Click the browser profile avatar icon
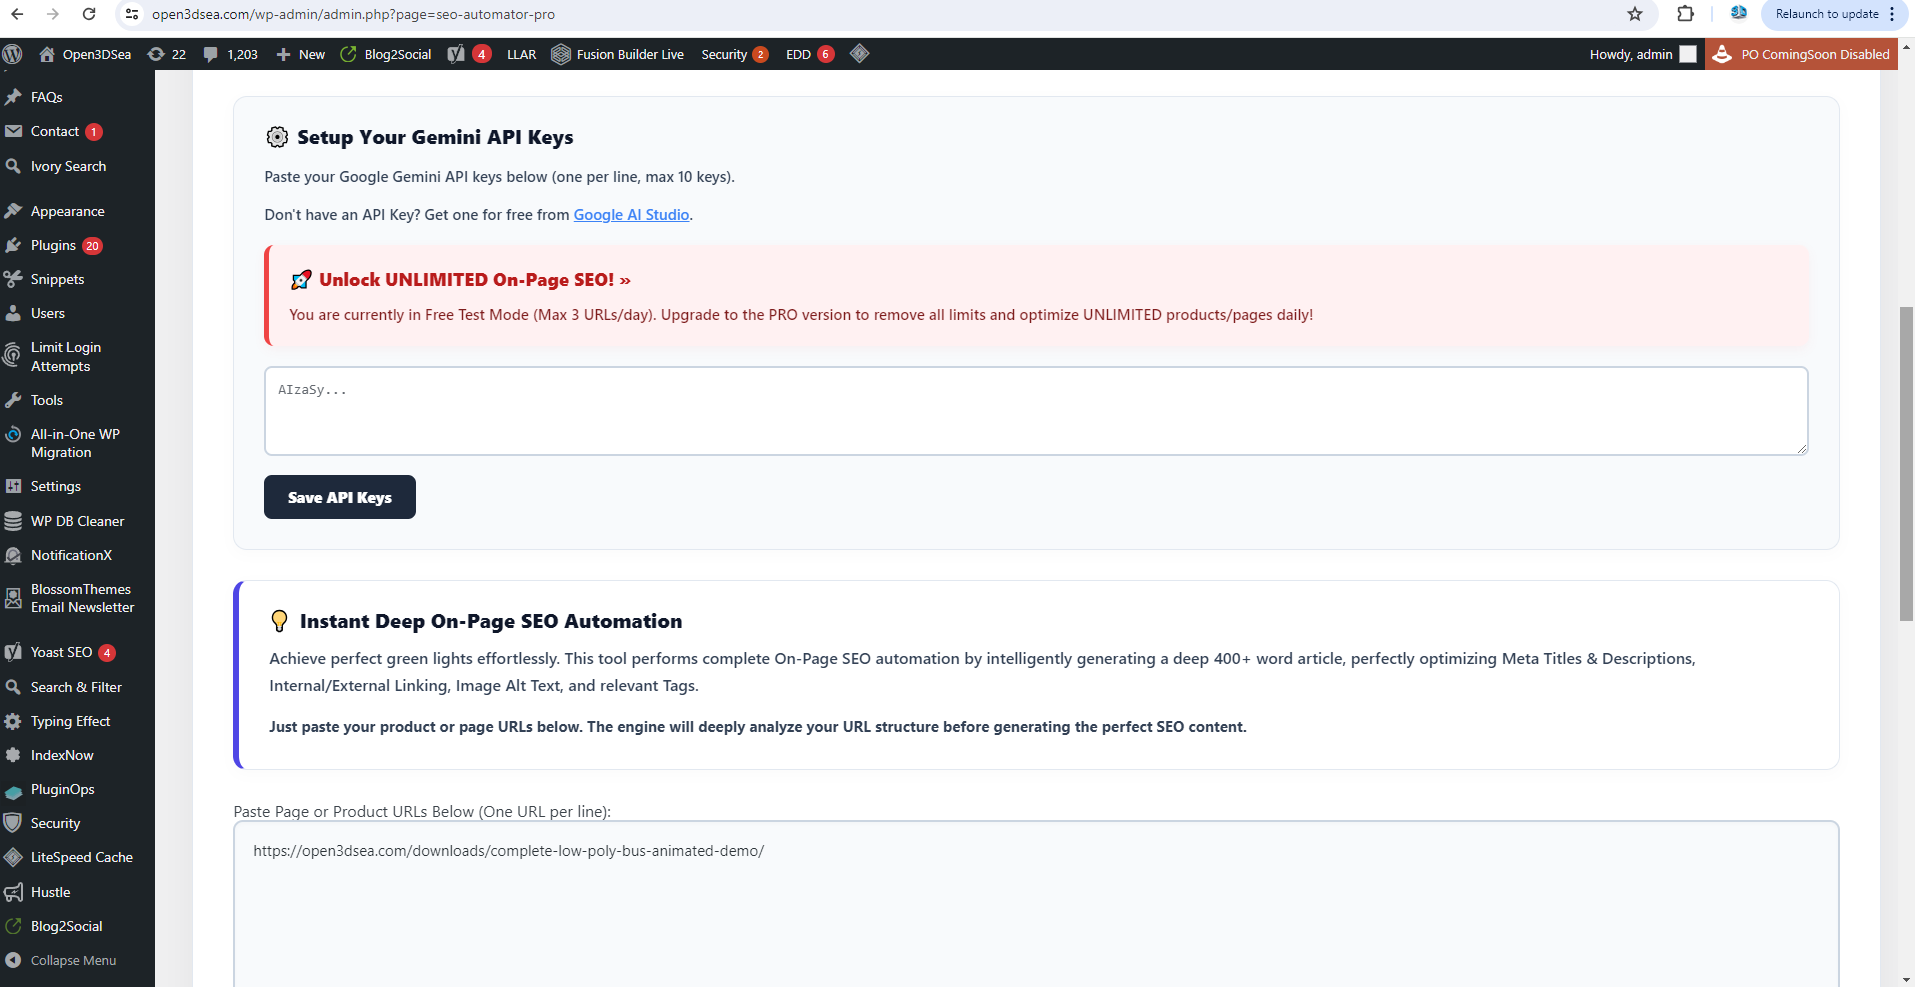The image size is (1915, 987). pos(1738,14)
